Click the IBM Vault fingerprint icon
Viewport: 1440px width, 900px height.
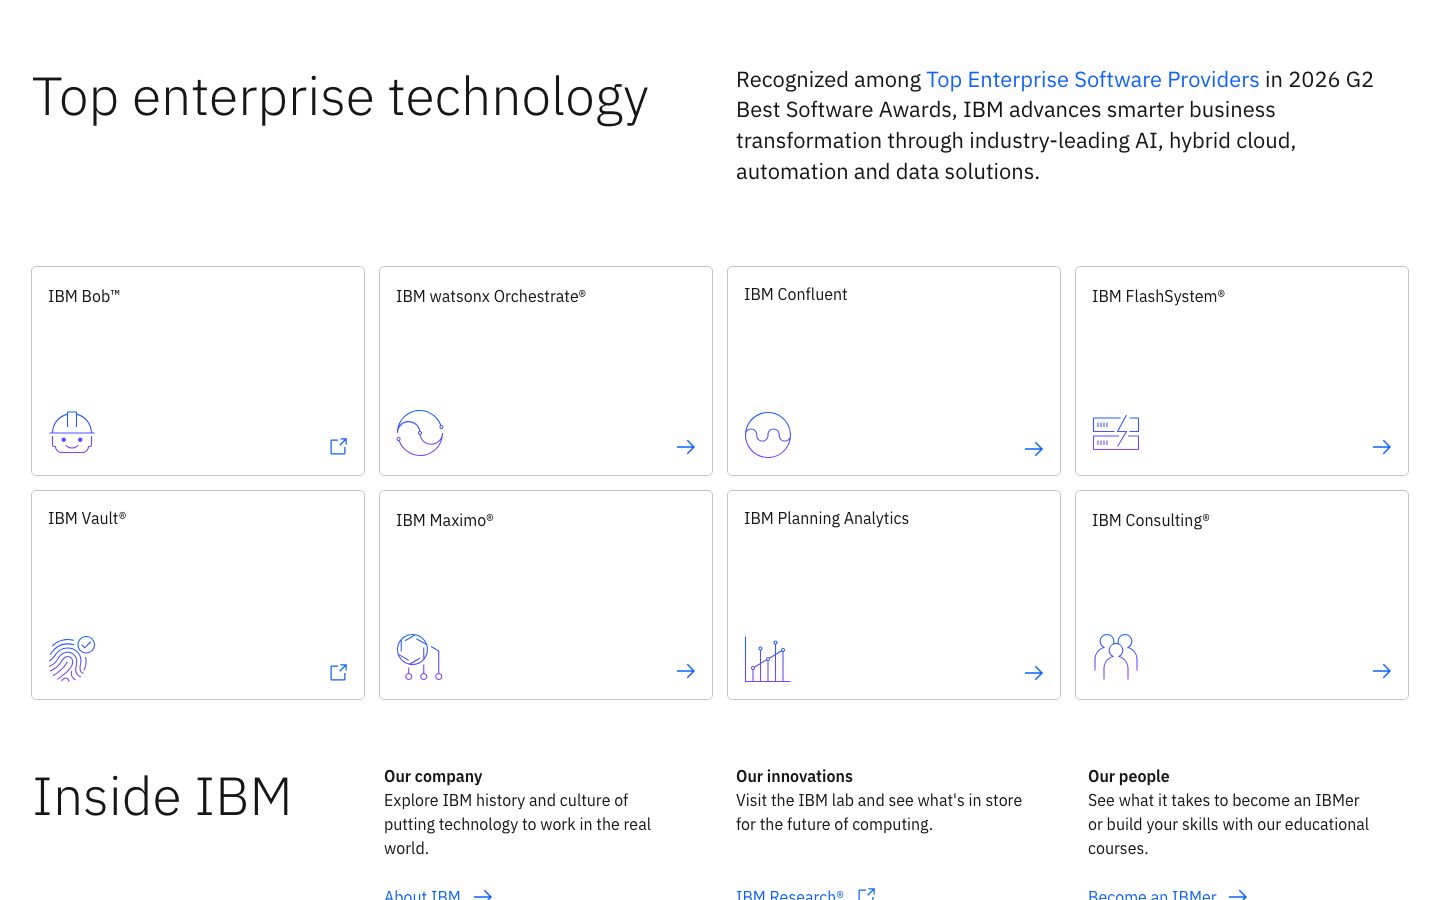point(72,658)
